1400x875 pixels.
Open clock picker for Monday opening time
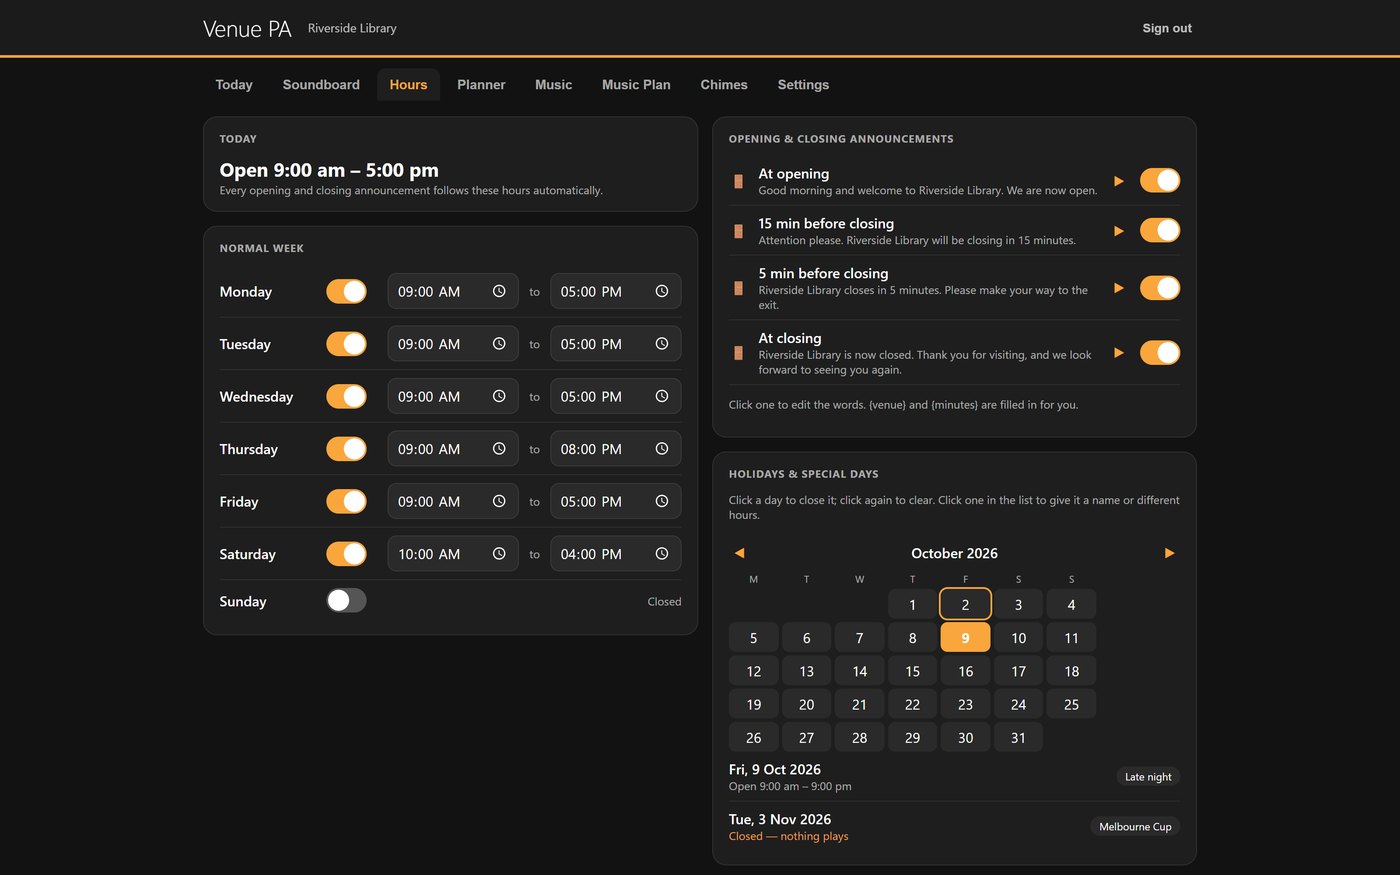pyautogui.click(x=499, y=291)
